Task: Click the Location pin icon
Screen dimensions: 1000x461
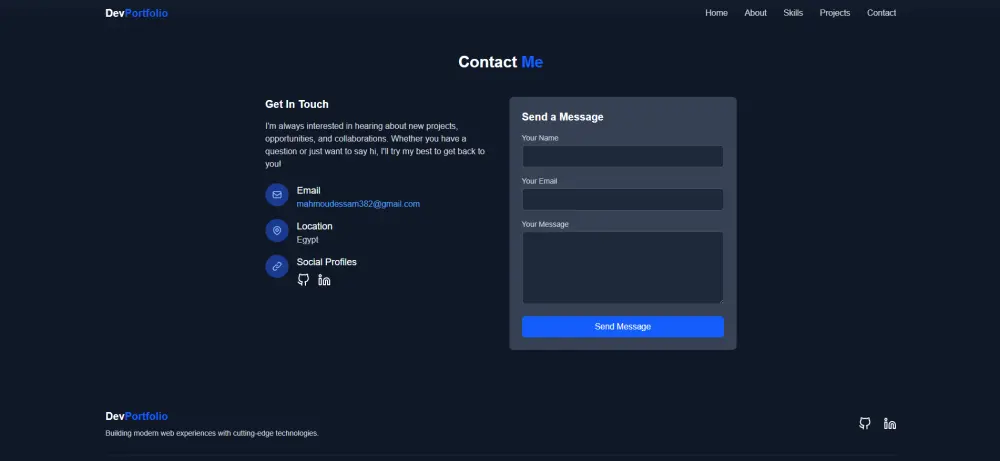Action: click(x=277, y=230)
